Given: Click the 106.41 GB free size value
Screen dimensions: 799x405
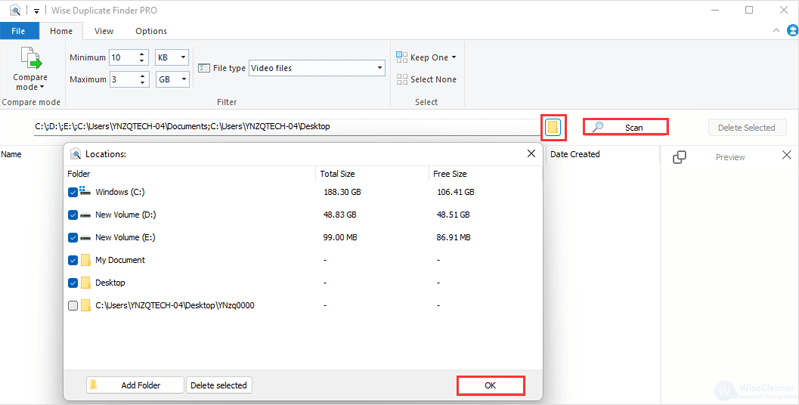Looking at the screenshot, I should [456, 193].
